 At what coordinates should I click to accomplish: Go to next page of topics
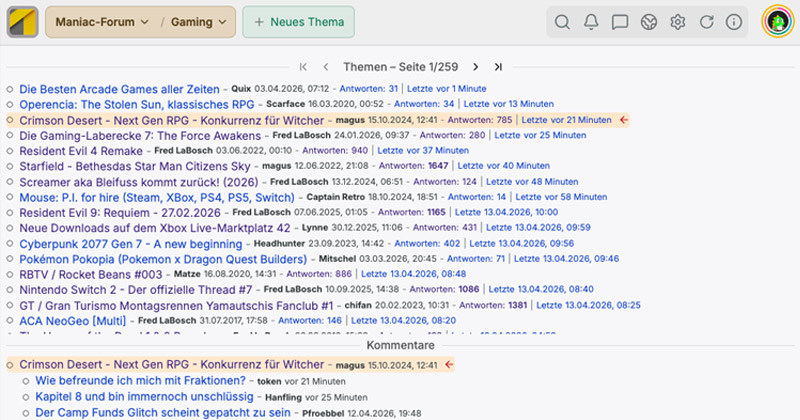coord(476,67)
